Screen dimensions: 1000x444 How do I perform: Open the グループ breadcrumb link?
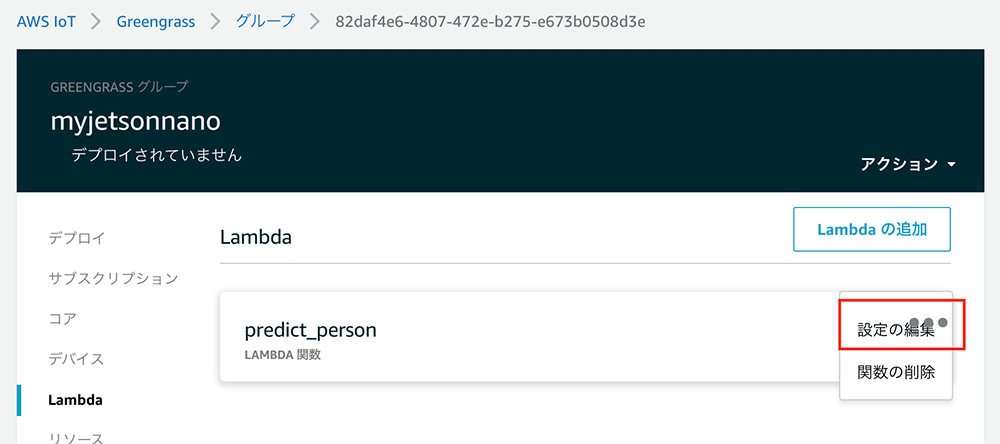[x=265, y=21]
